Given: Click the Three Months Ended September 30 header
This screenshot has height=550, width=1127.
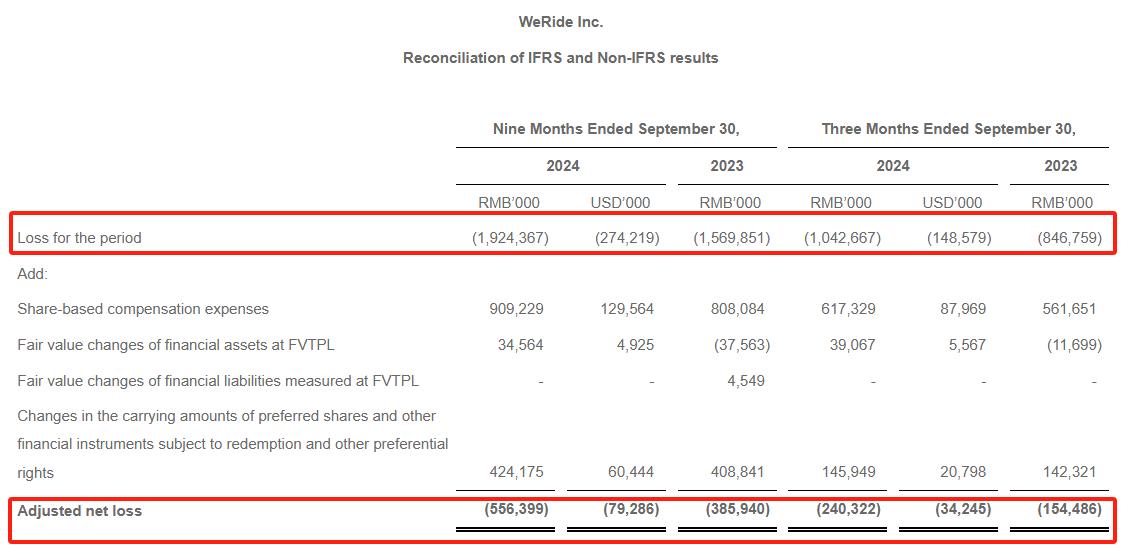Looking at the screenshot, I should tap(949, 129).
